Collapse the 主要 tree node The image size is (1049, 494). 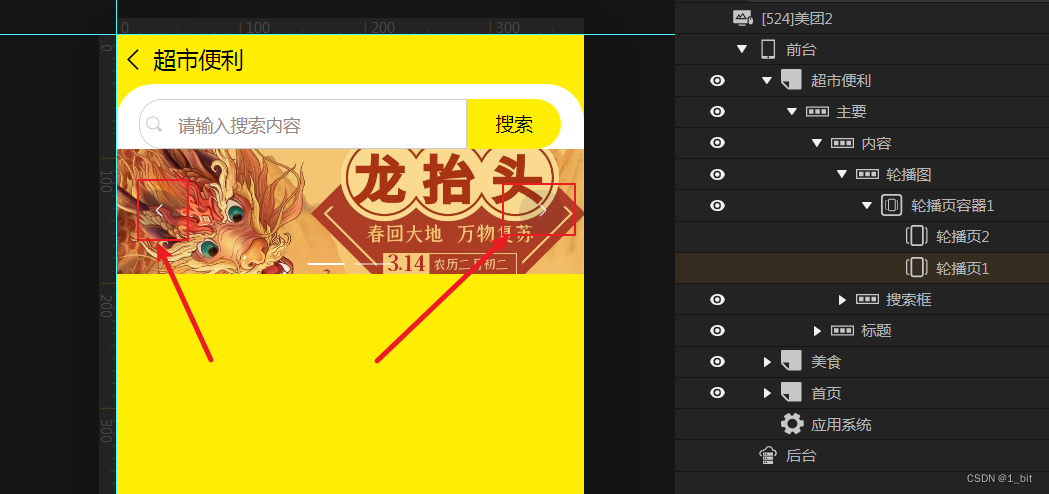(791, 112)
